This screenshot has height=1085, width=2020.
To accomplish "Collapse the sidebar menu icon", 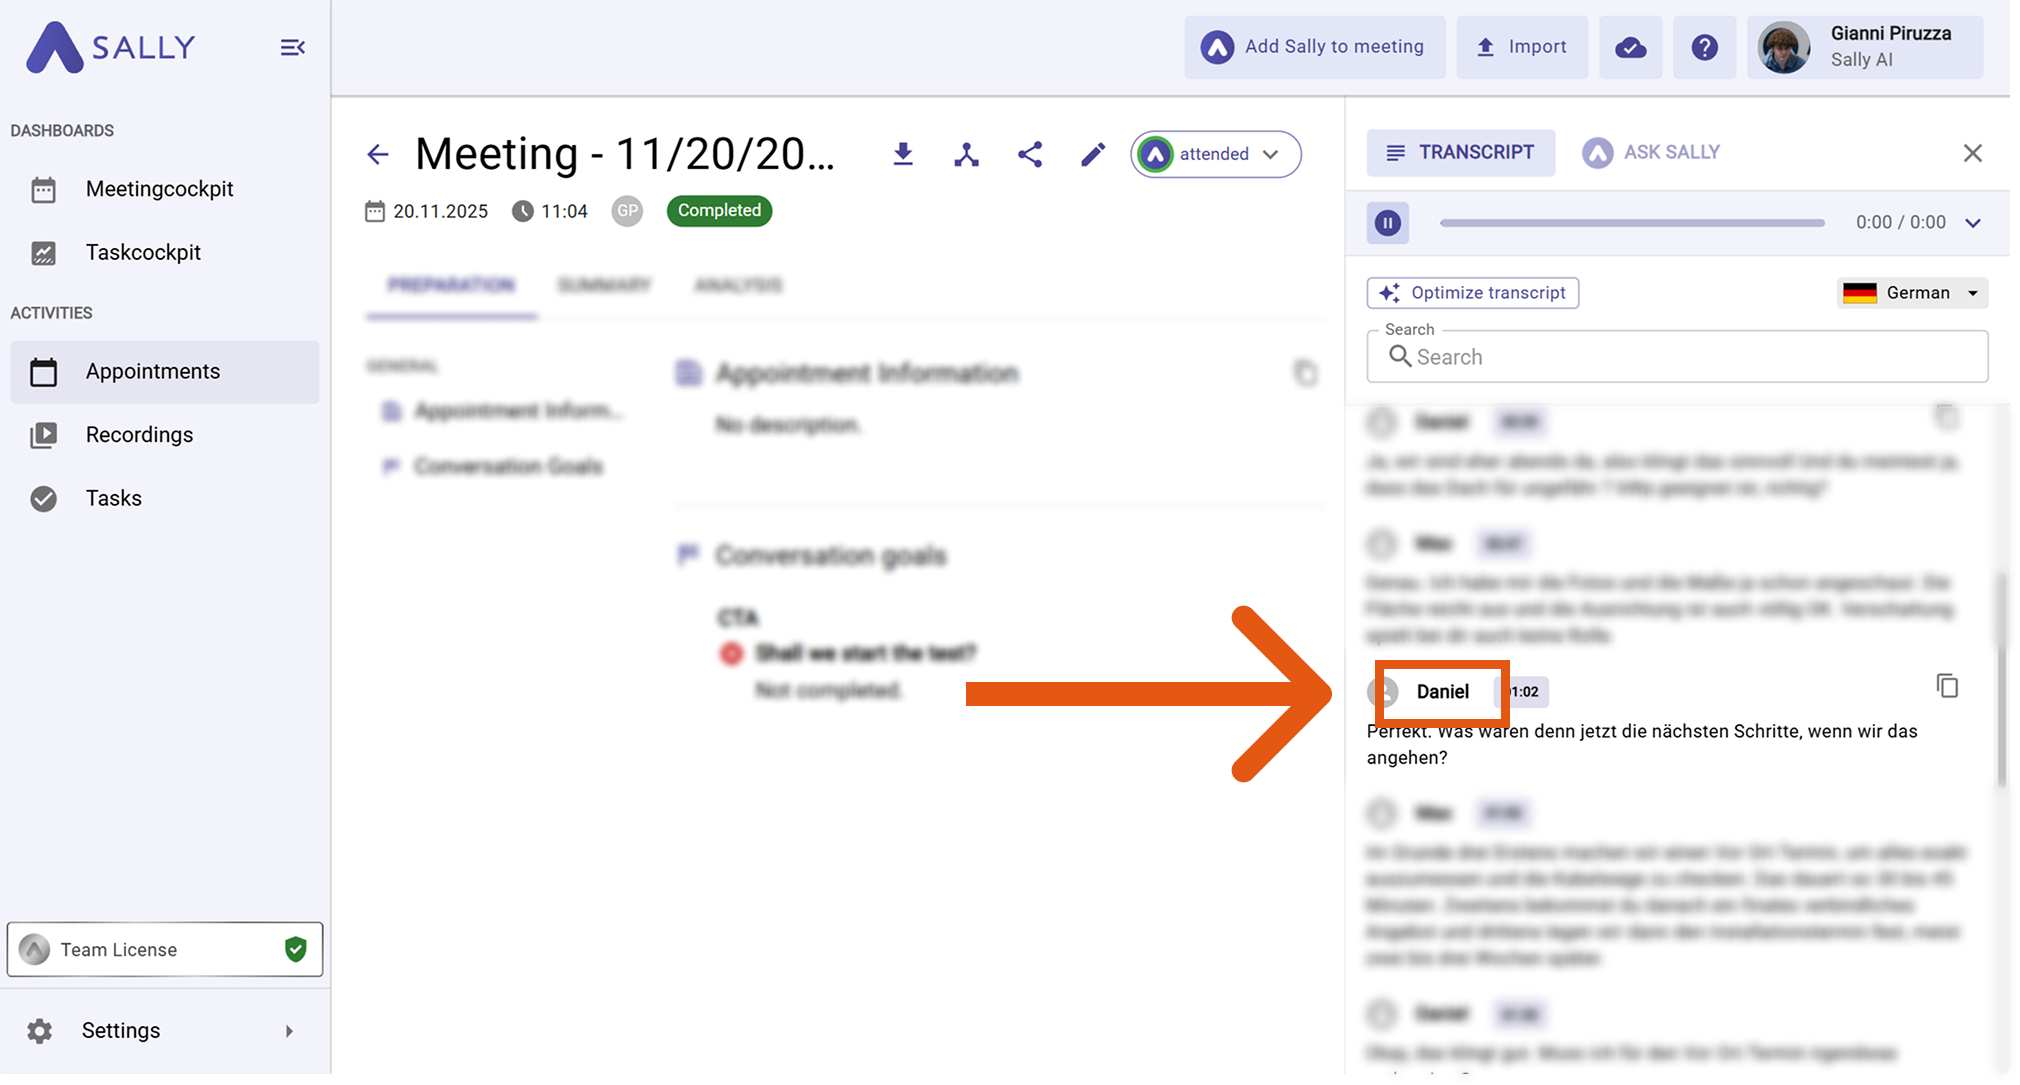I will (x=292, y=47).
